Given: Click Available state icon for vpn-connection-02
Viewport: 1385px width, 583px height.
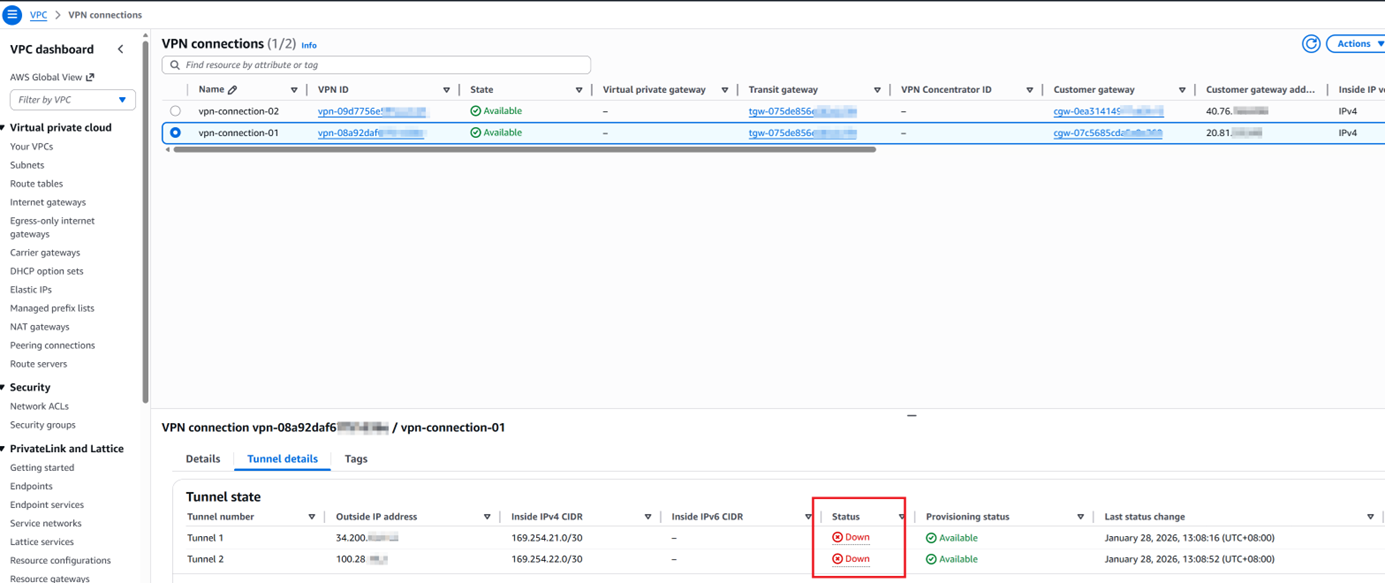Looking at the screenshot, I should 476,111.
